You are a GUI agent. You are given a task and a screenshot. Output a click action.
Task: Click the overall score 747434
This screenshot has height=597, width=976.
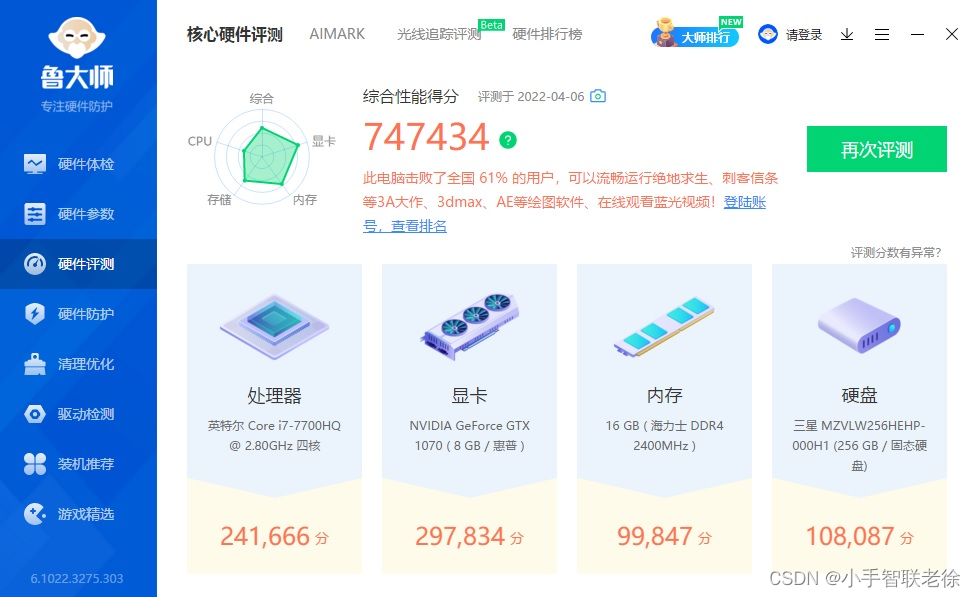tap(426, 137)
